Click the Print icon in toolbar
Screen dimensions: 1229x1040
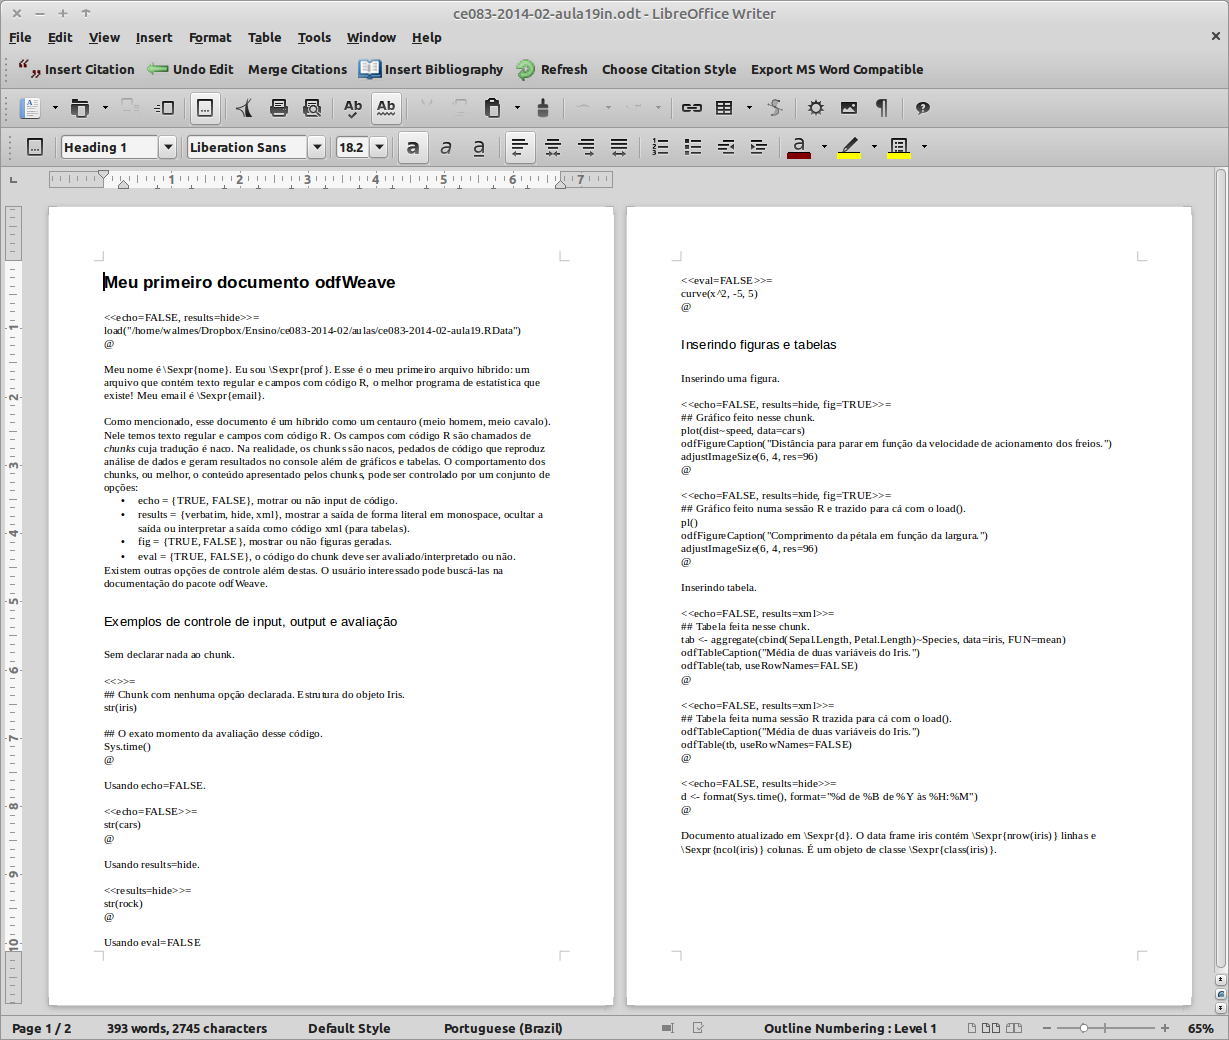[x=279, y=108]
